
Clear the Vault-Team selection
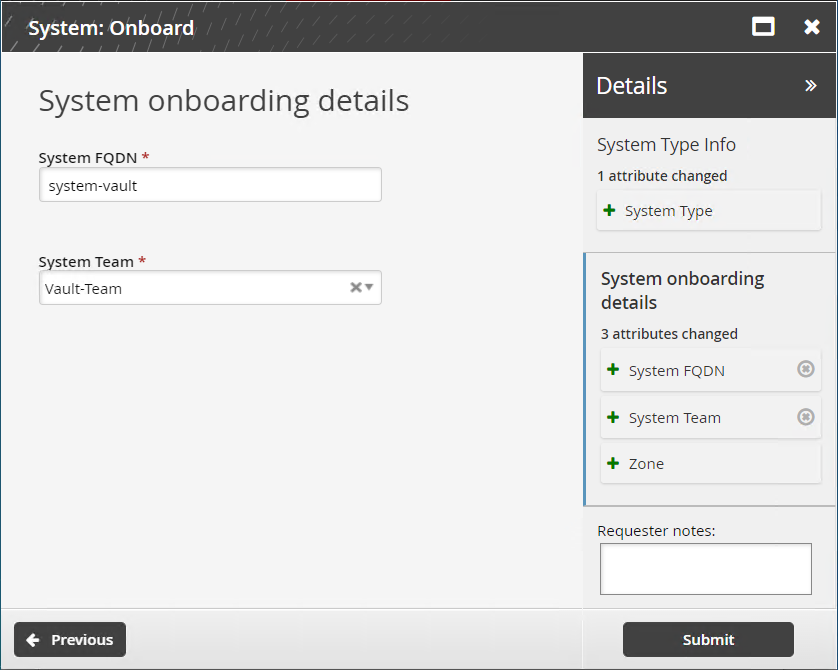tap(355, 288)
